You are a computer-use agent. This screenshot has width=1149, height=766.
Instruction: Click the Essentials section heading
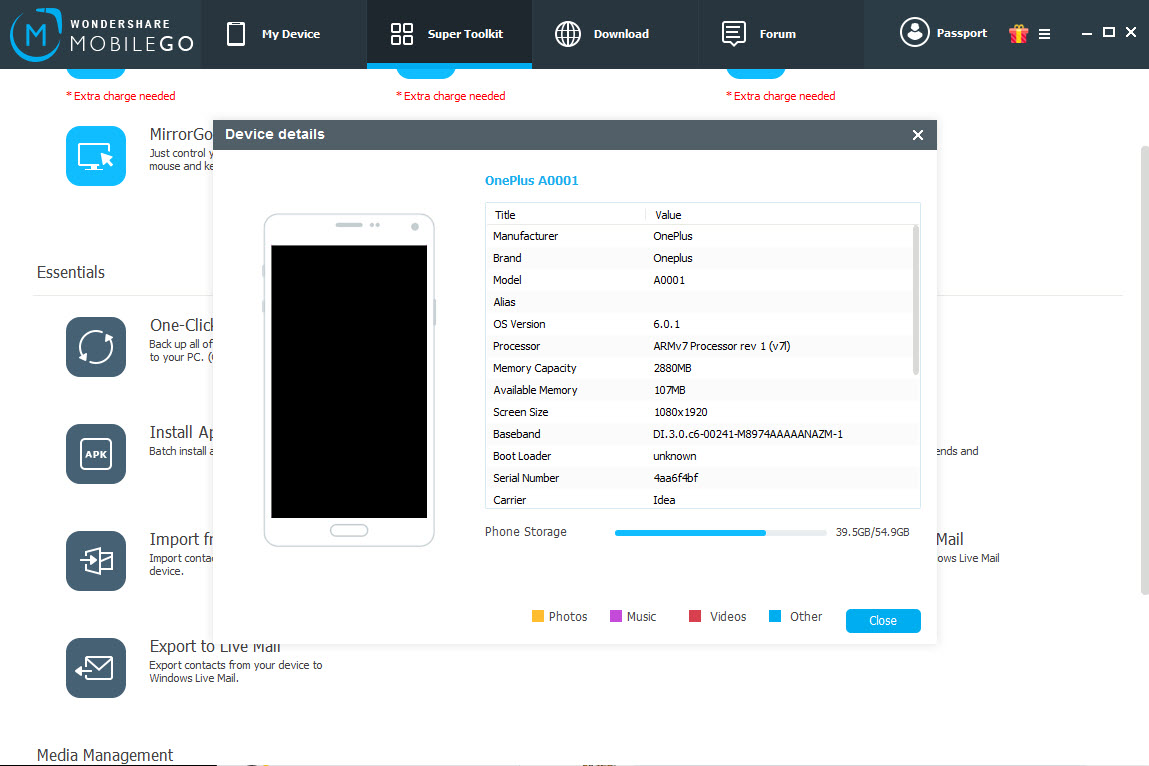click(x=71, y=273)
